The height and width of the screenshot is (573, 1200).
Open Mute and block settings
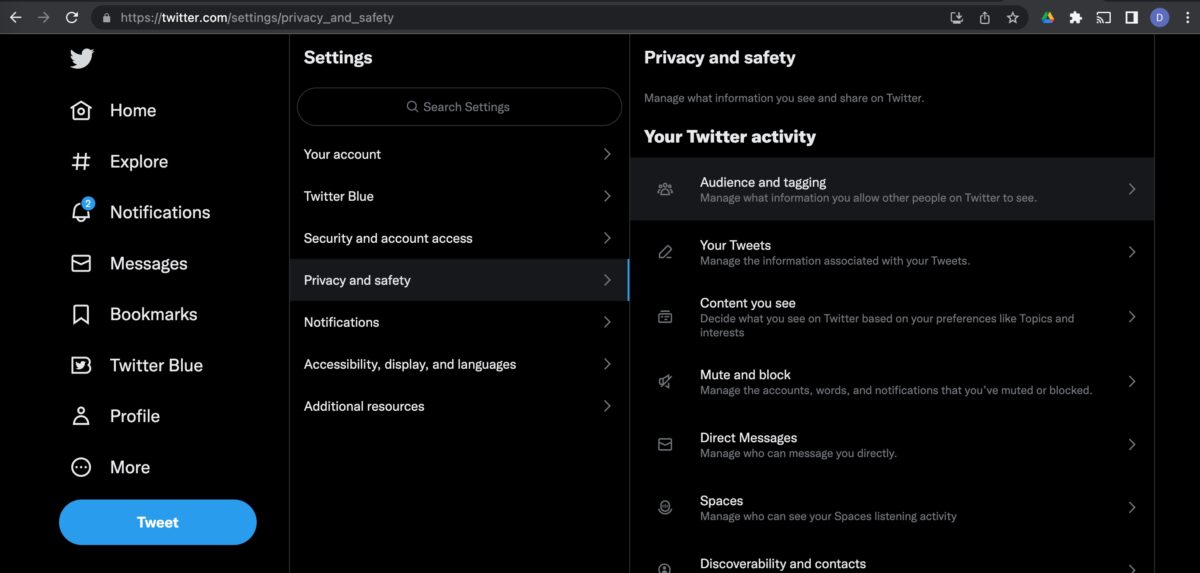tap(892, 382)
